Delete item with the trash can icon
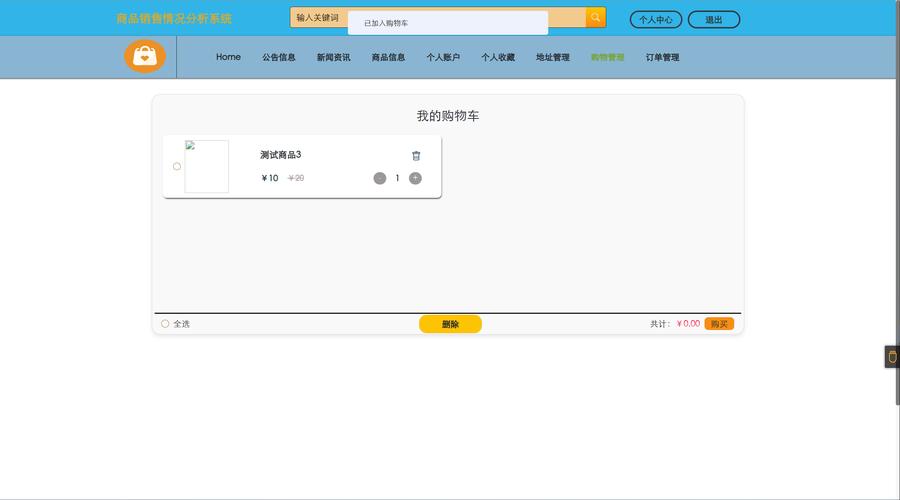900x500 pixels. (416, 155)
